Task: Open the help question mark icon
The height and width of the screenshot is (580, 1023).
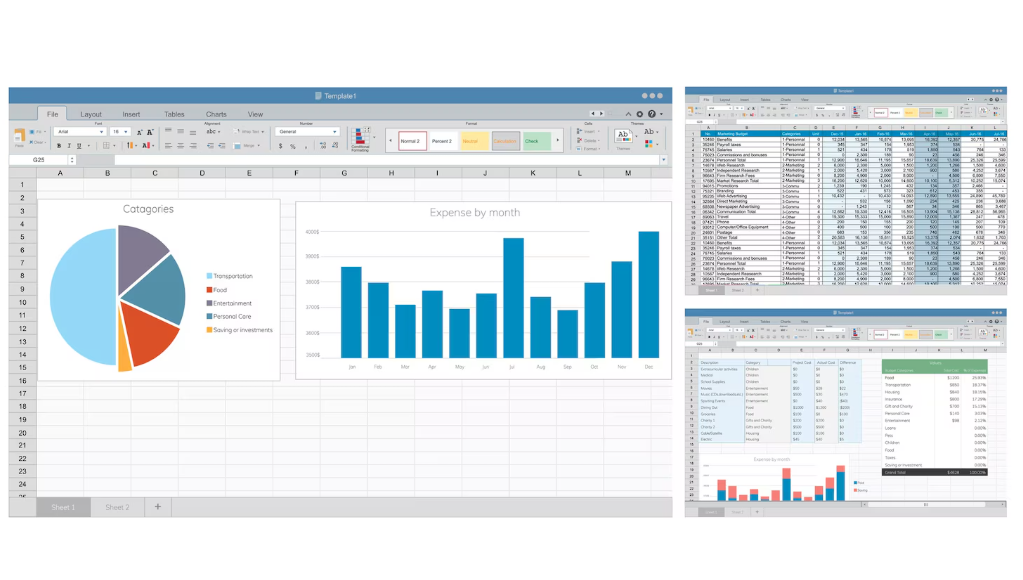Action: tap(651, 114)
